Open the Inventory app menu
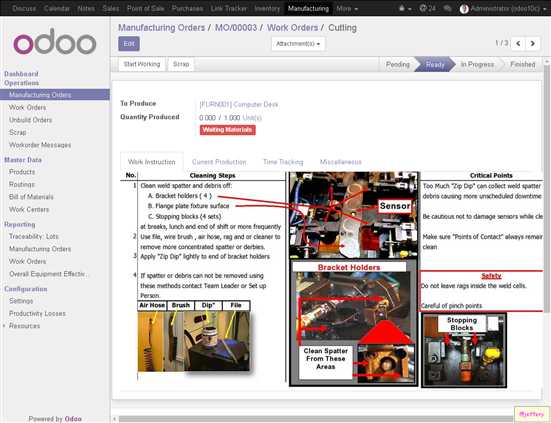551x423 pixels. tap(267, 8)
